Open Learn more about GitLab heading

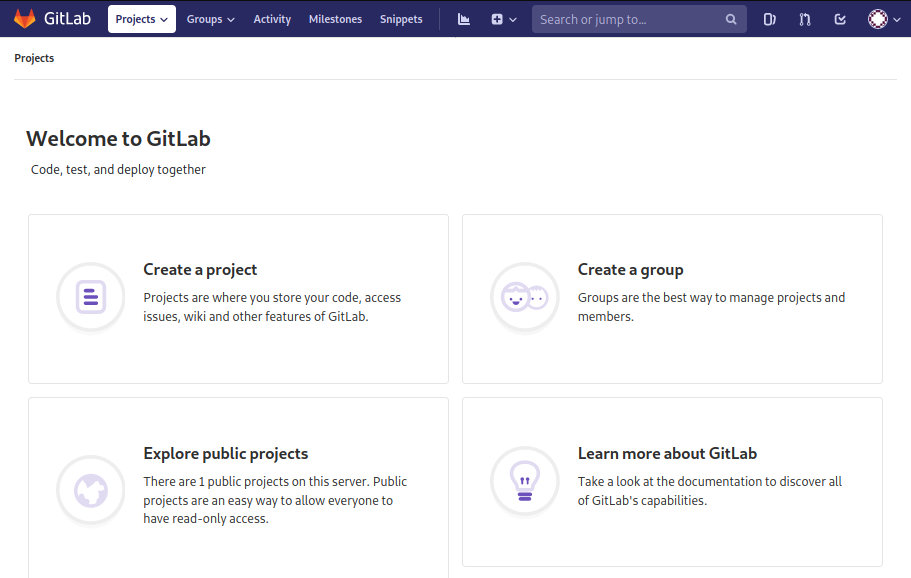click(667, 453)
